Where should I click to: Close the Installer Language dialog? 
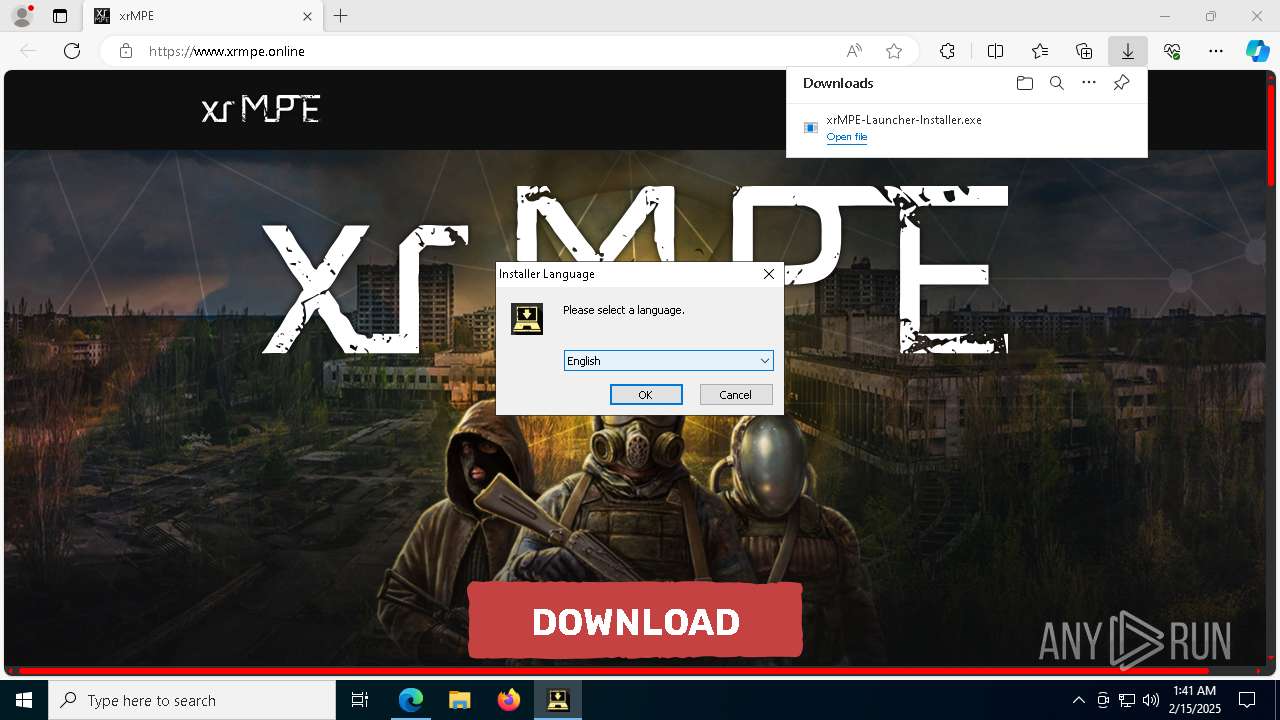tap(769, 274)
